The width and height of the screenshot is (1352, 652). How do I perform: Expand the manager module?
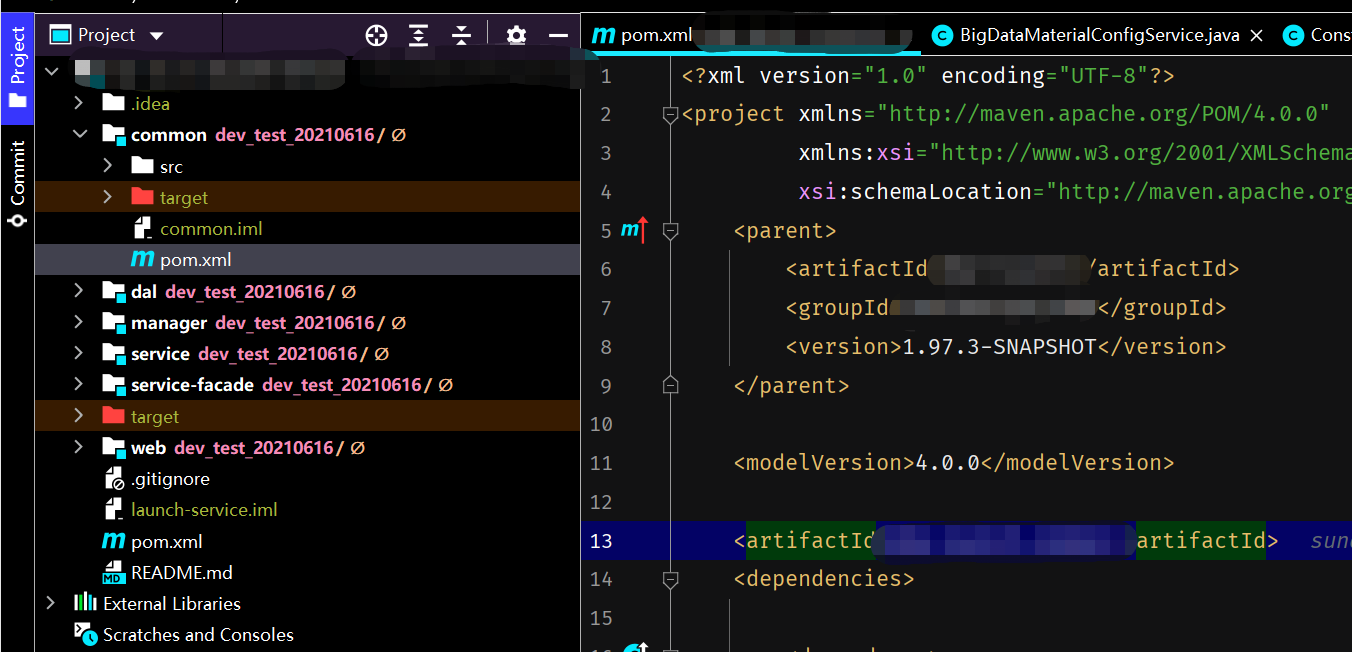coord(79,322)
